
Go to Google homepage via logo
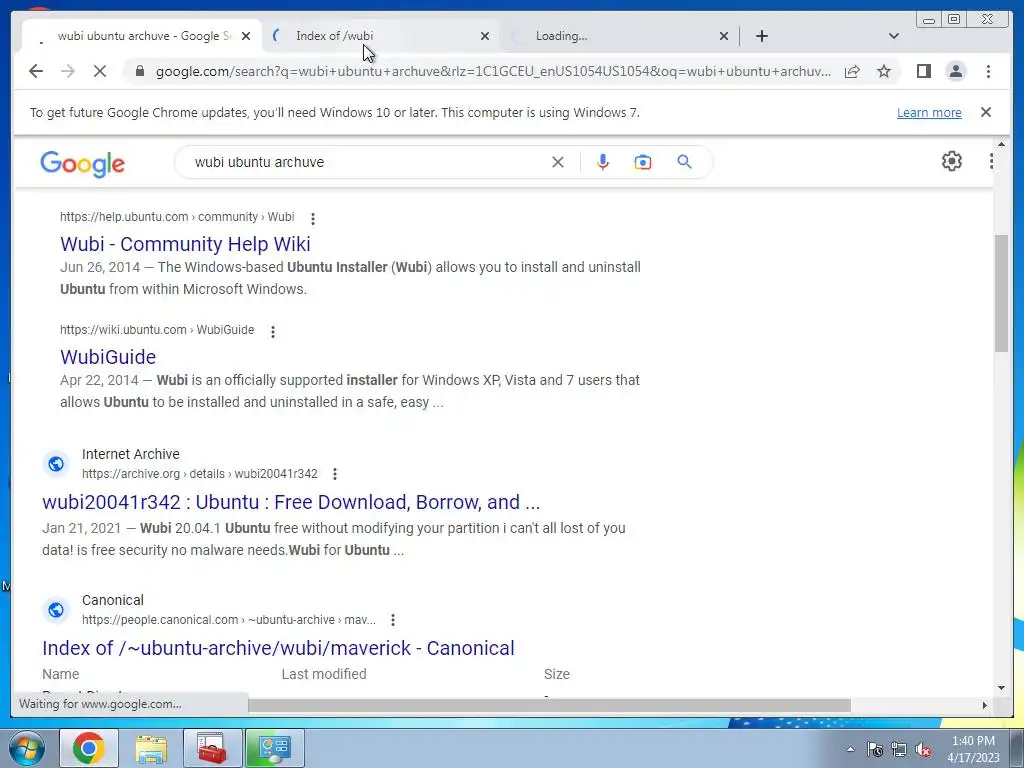(82, 163)
